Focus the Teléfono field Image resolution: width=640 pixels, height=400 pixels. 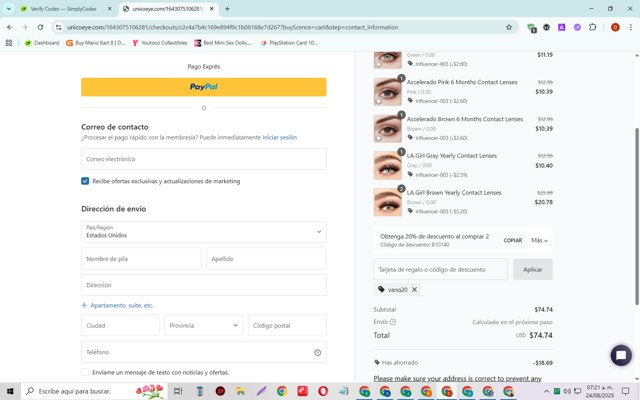click(203, 352)
